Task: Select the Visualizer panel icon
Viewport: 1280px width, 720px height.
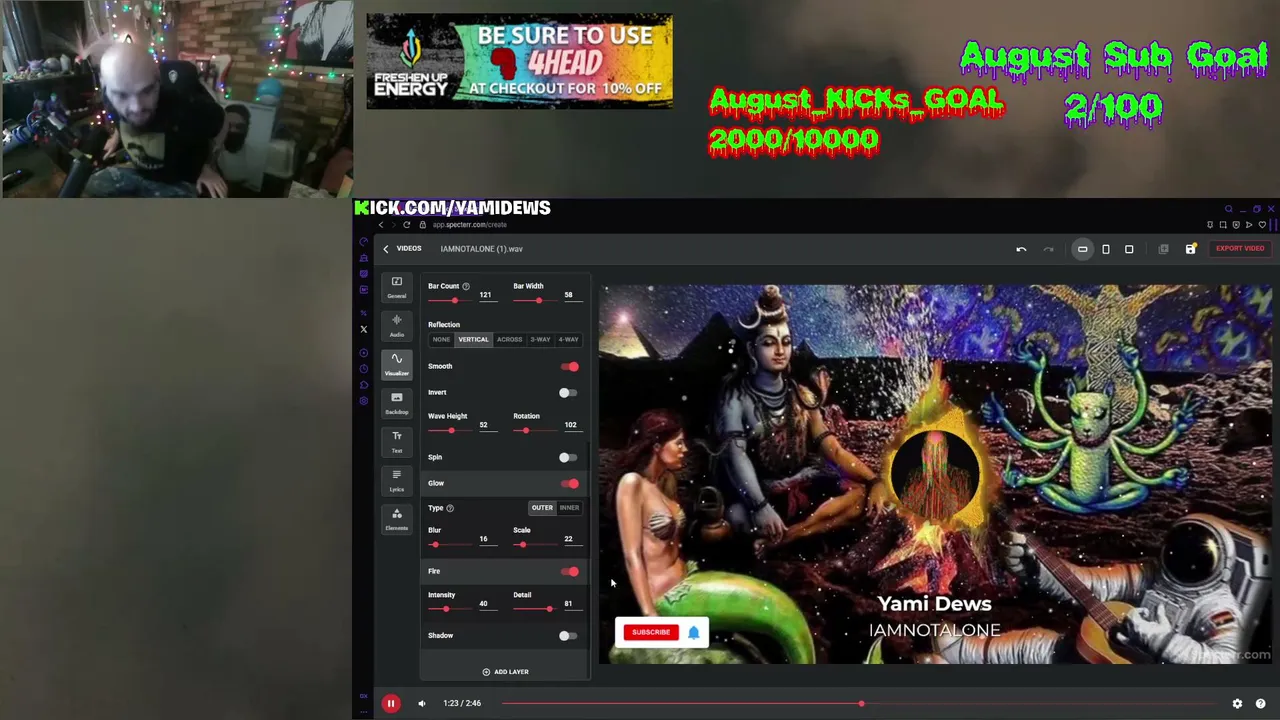Action: pos(397,364)
